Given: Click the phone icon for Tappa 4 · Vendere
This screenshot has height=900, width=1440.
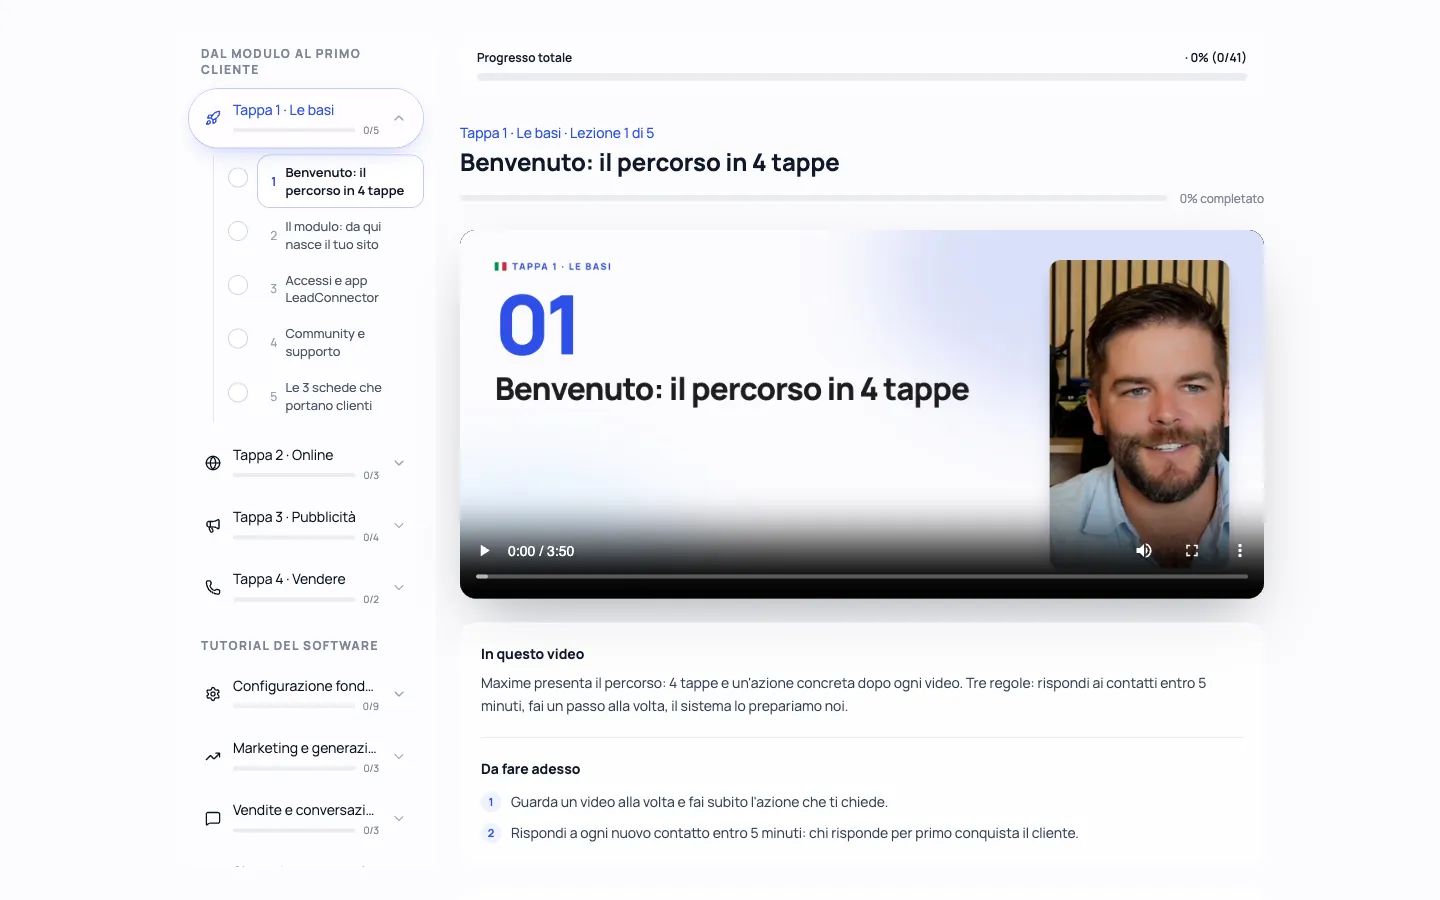Looking at the screenshot, I should 213,587.
